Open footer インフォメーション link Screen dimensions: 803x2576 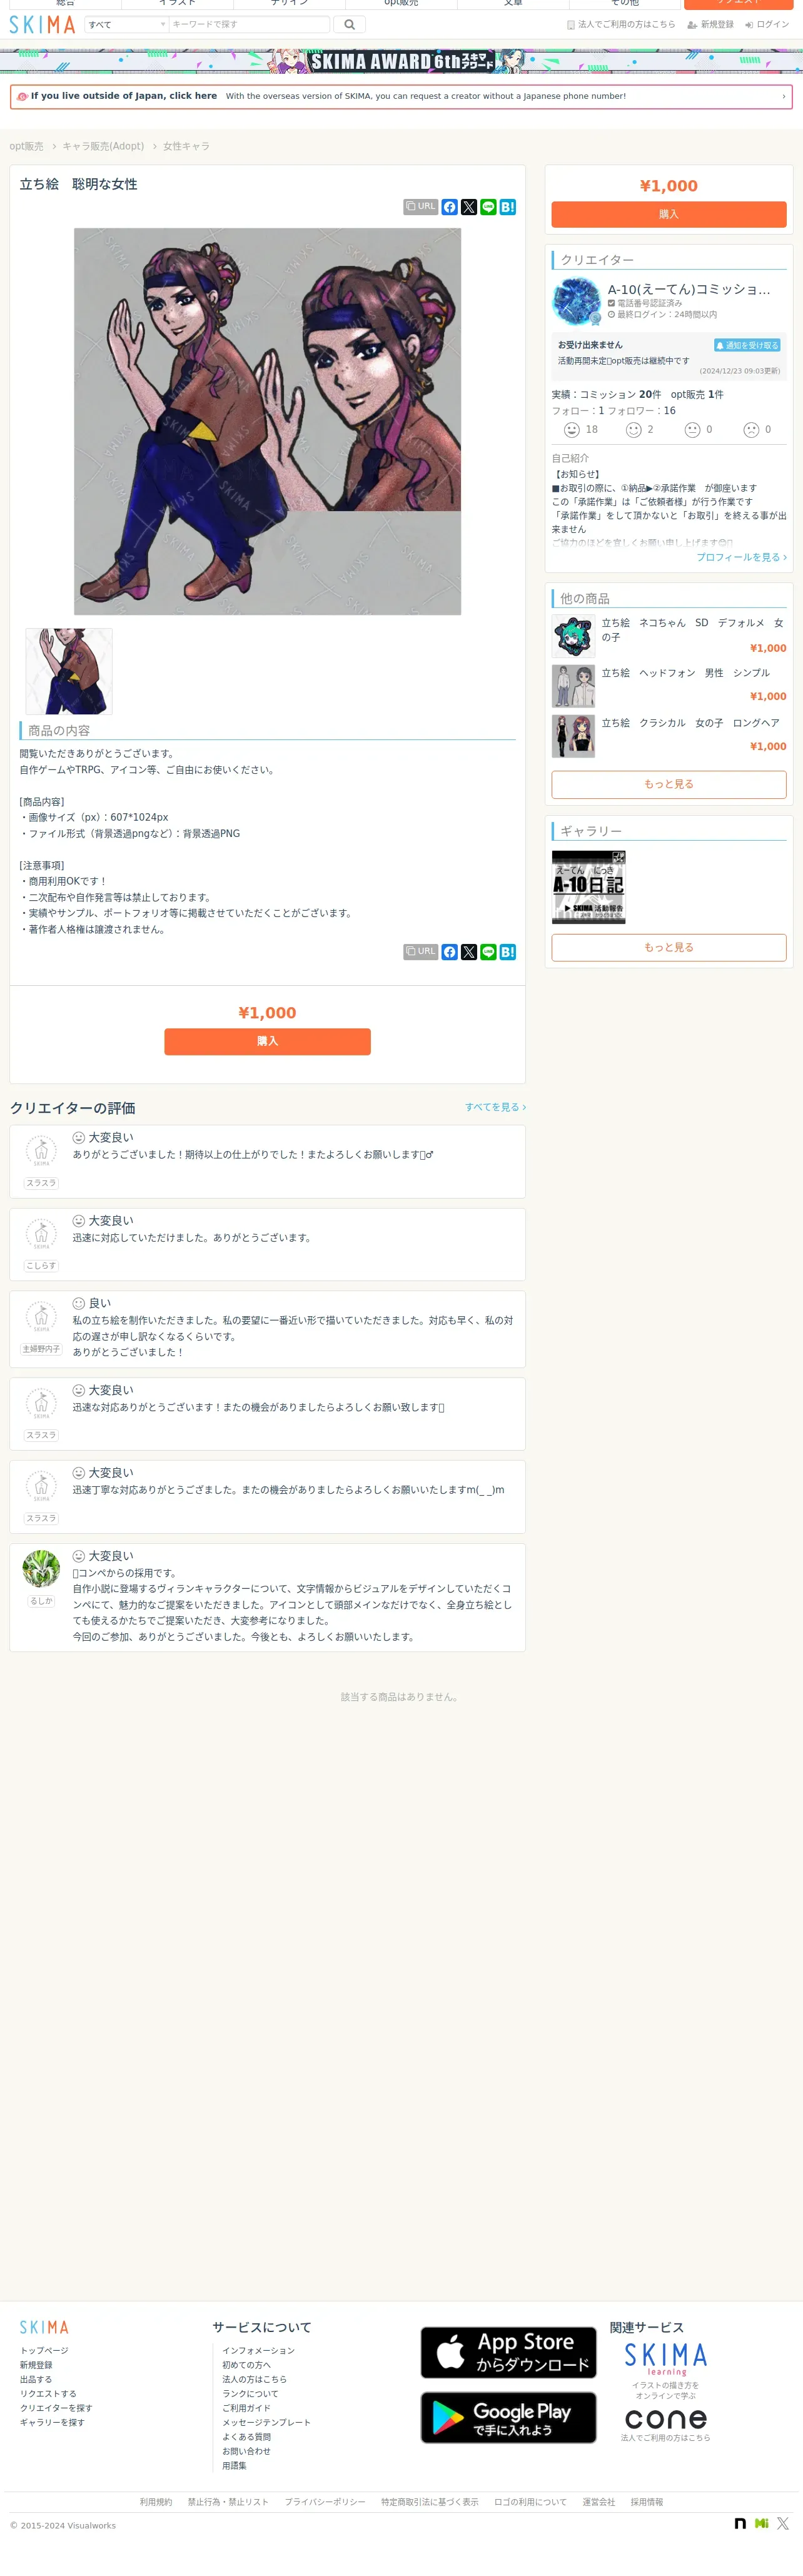coord(258,2350)
